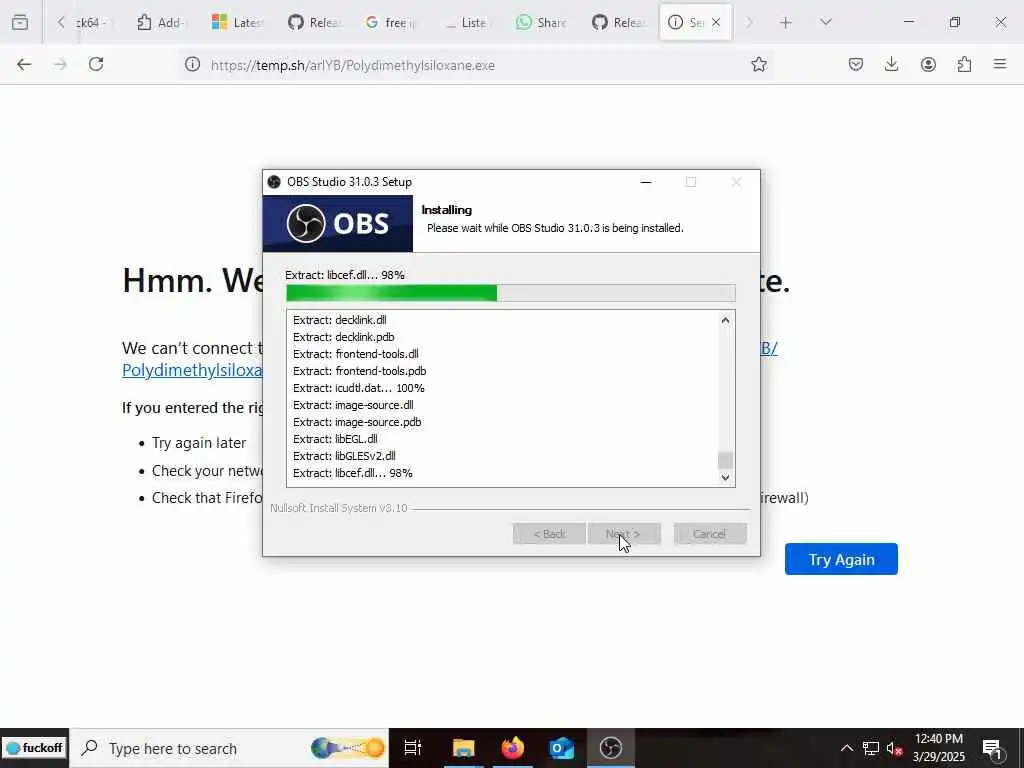1024x768 pixels.
Task: Go forward one page in Firefox
Action: pos(60,64)
